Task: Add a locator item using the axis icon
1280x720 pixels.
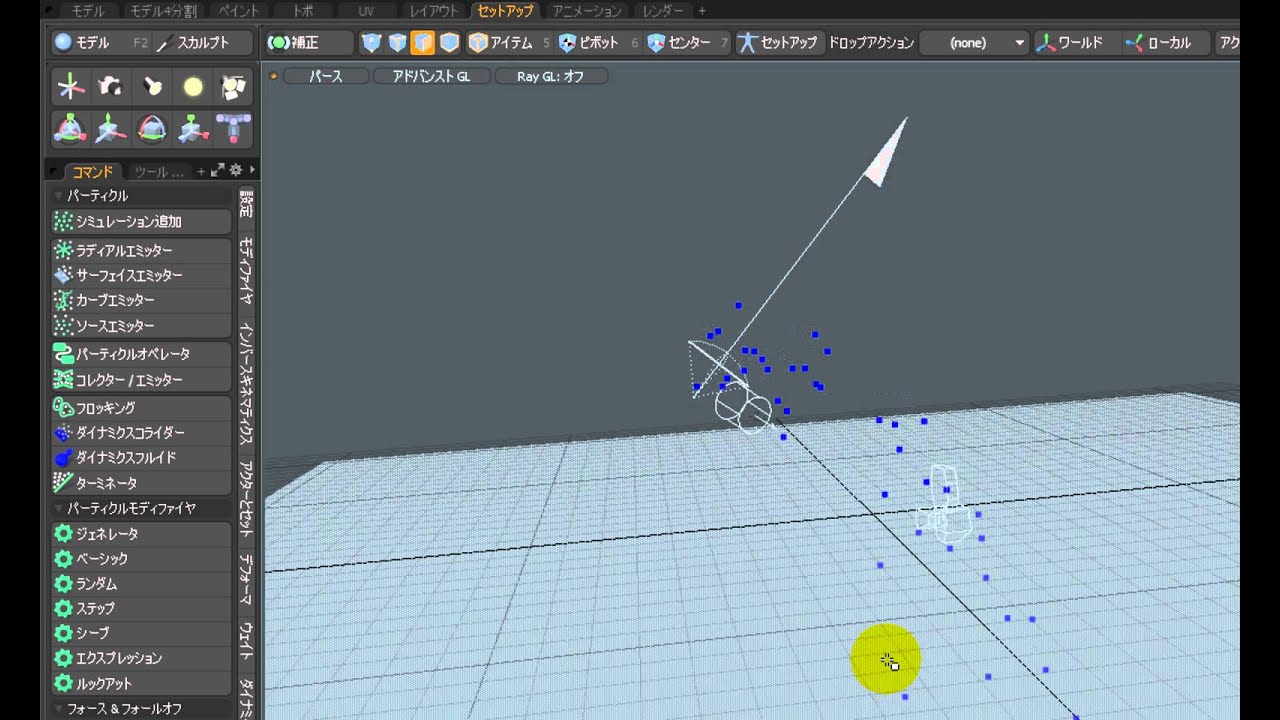Action: [x=70, y=87]
